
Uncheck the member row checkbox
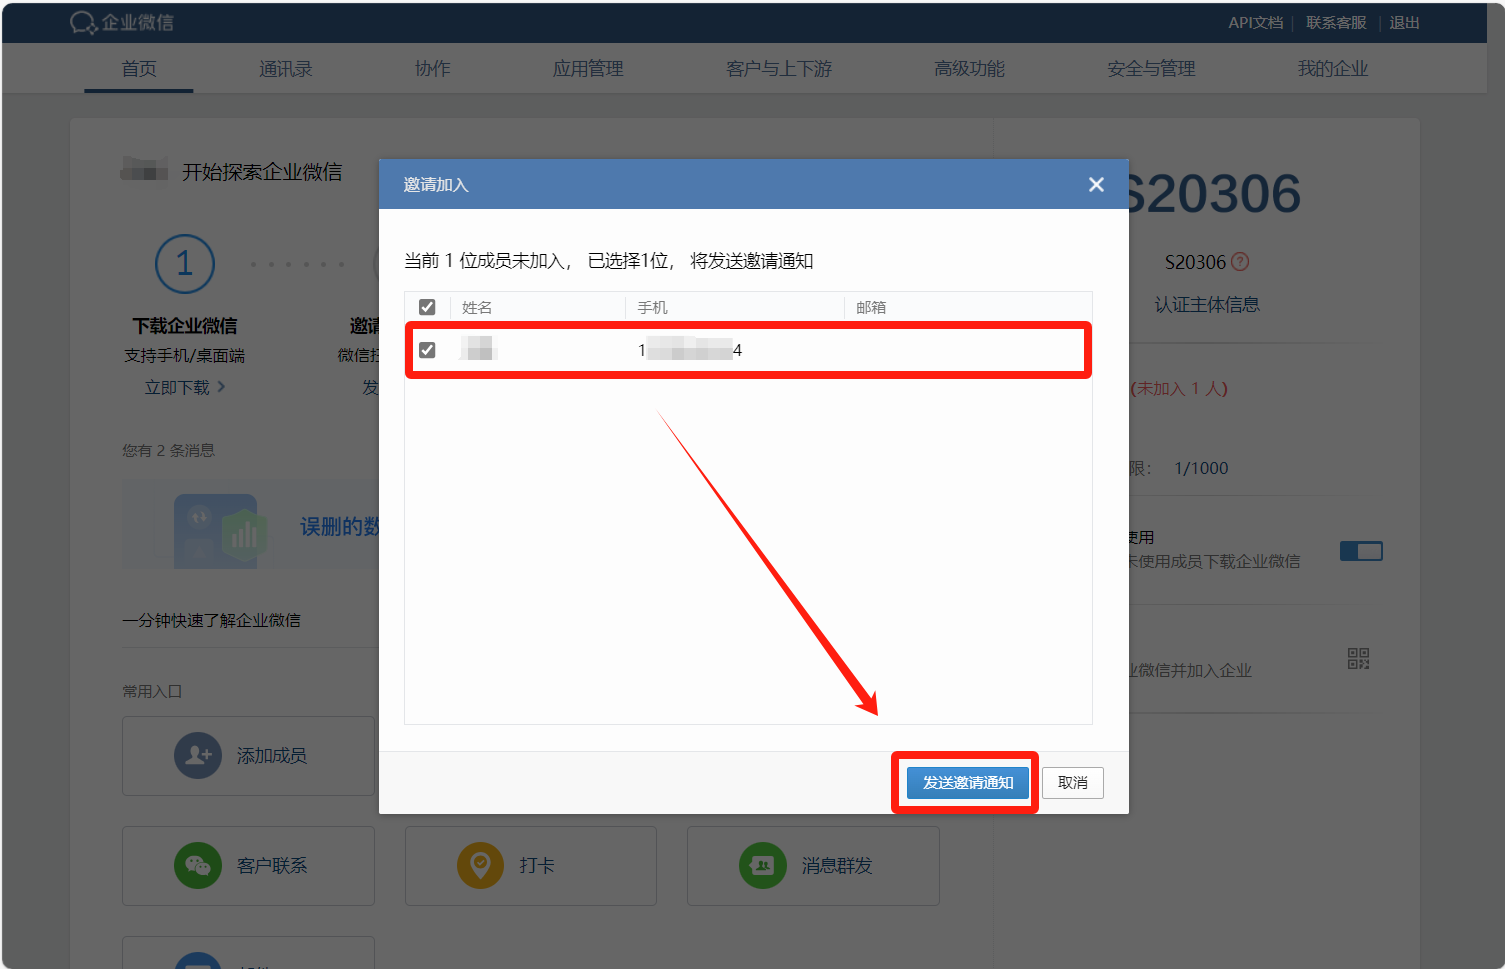(427, 350)
